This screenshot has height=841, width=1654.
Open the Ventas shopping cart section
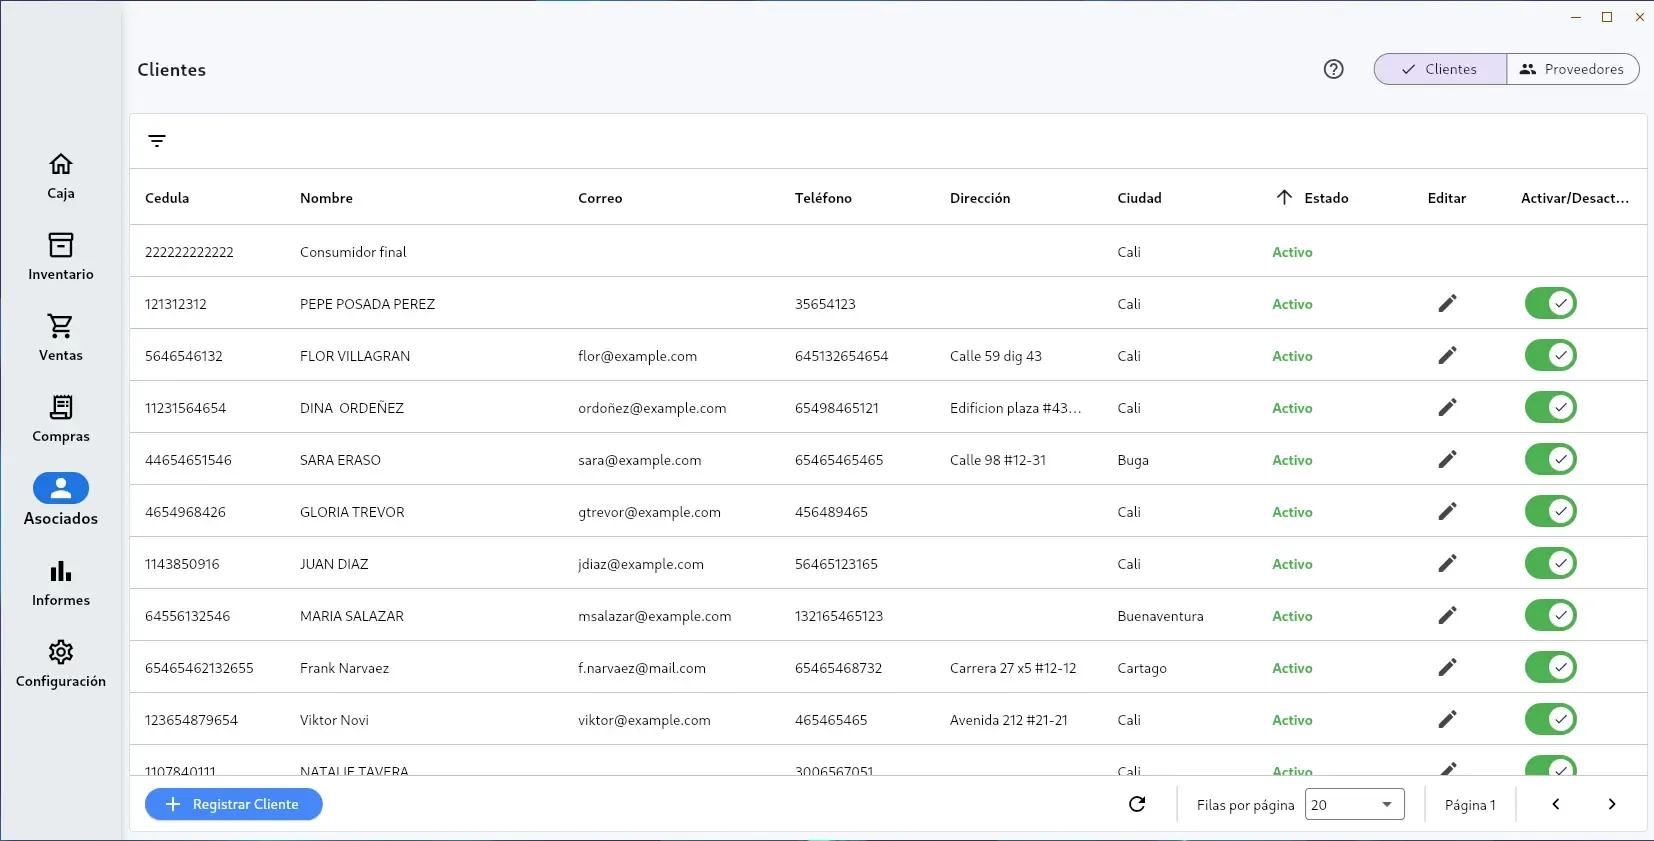point(61,338)
